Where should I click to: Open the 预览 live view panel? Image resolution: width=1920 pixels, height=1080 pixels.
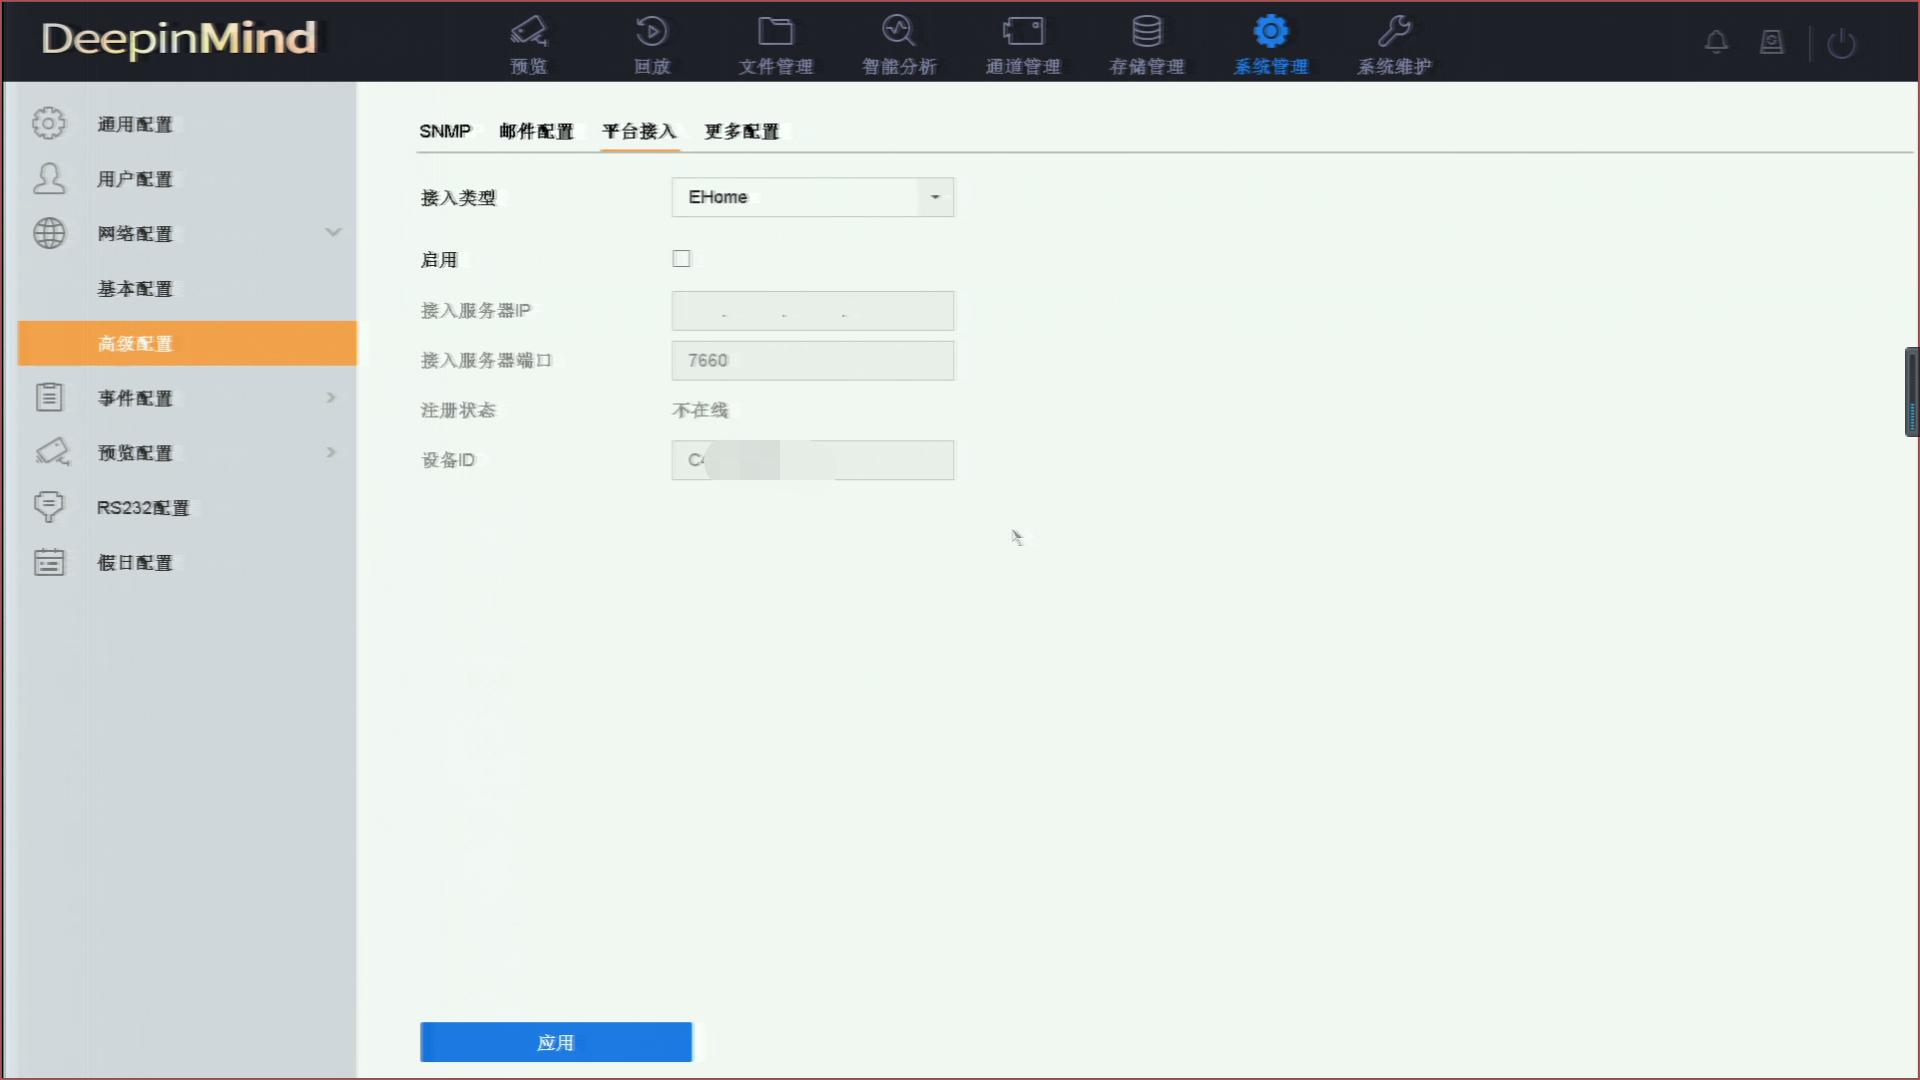click(x=528, y=42)
